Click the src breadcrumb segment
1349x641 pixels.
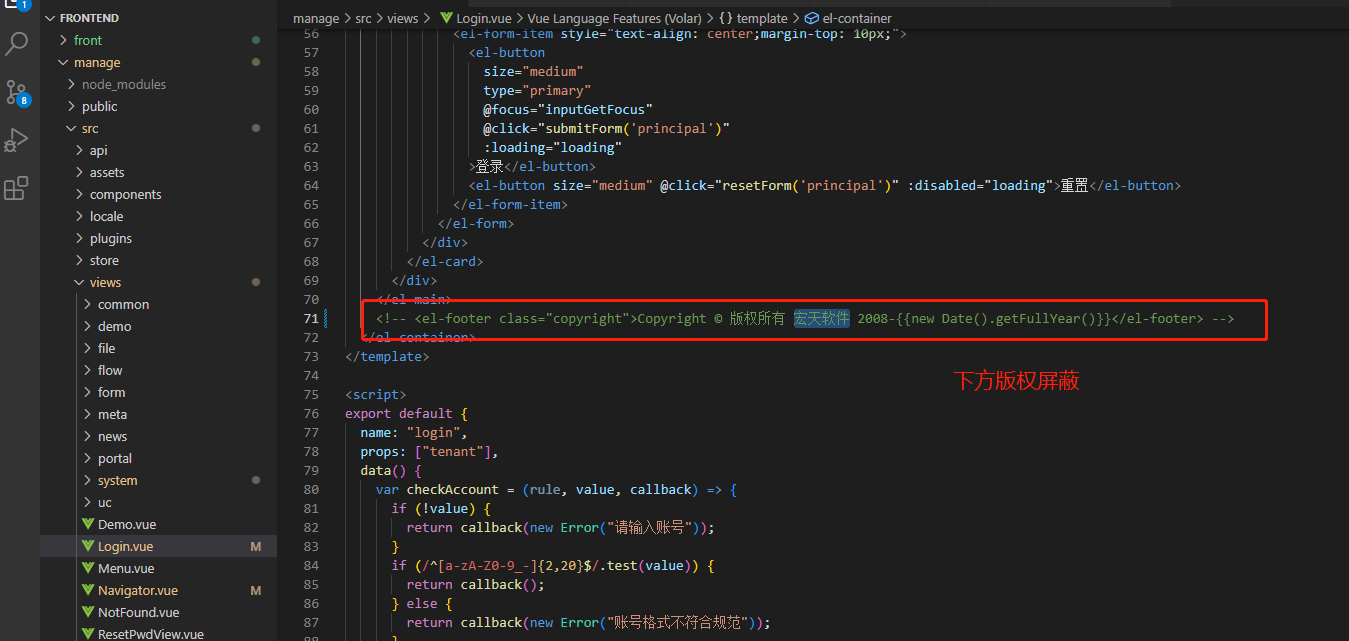[363, 18]
